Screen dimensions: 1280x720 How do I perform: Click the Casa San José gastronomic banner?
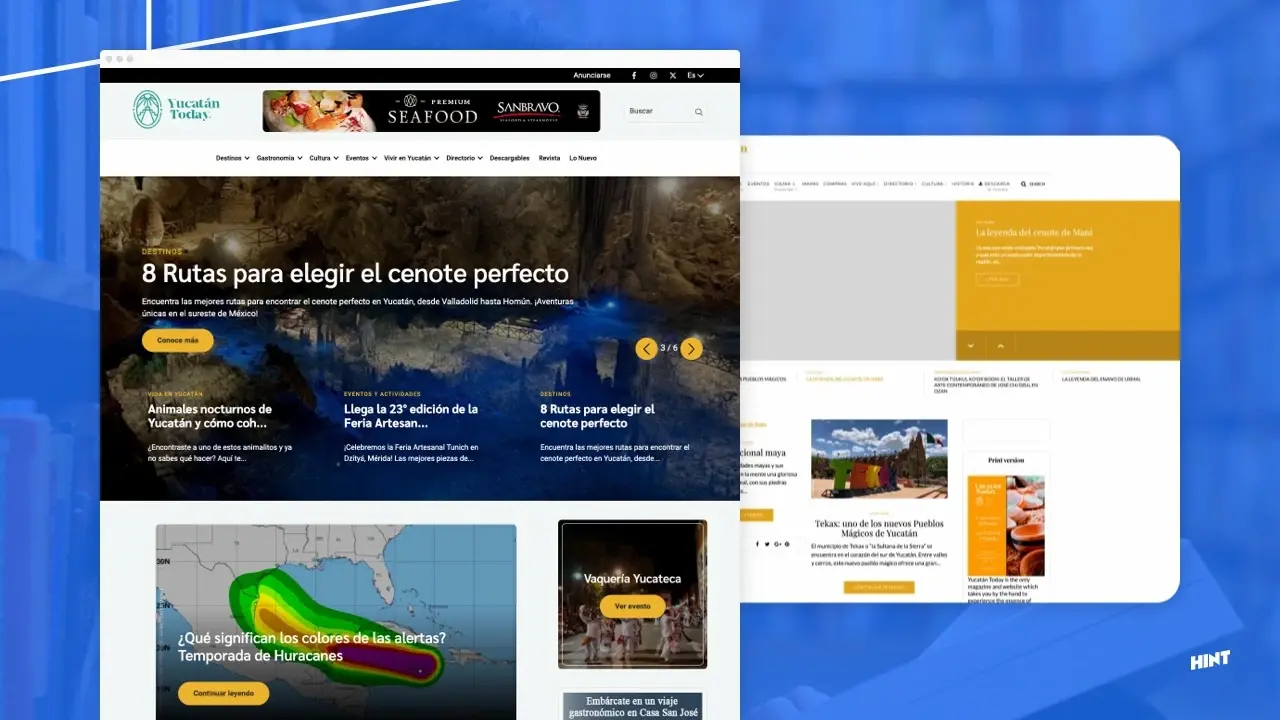click(x=632, y=706)
